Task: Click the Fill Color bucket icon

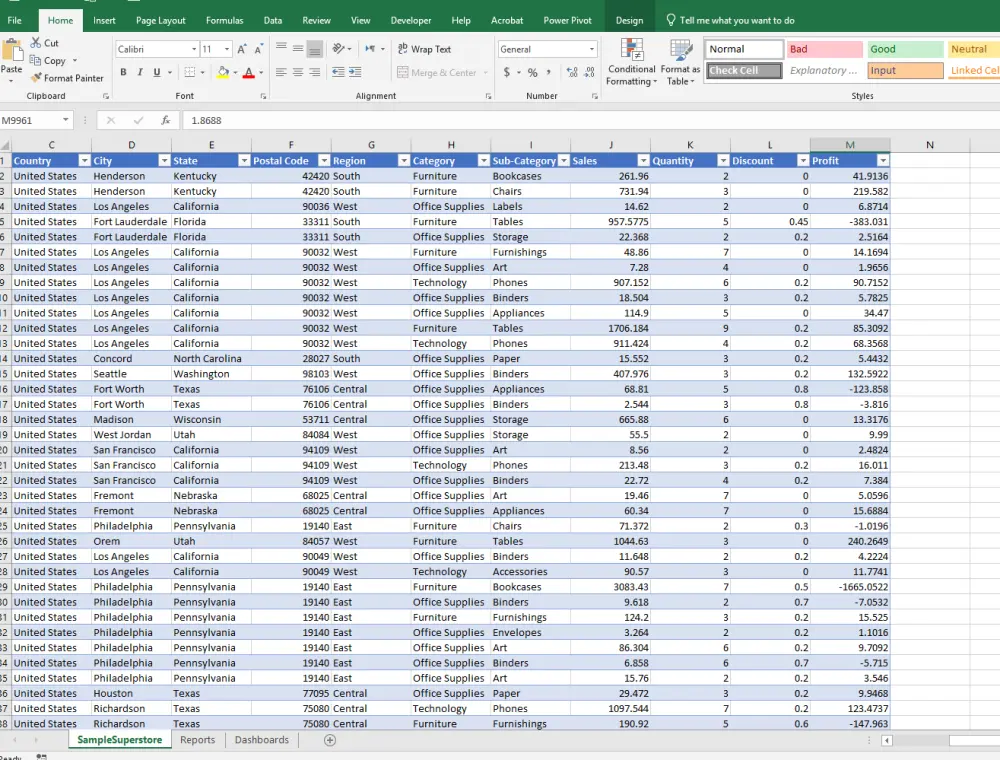Action: (x=223, y=72)
